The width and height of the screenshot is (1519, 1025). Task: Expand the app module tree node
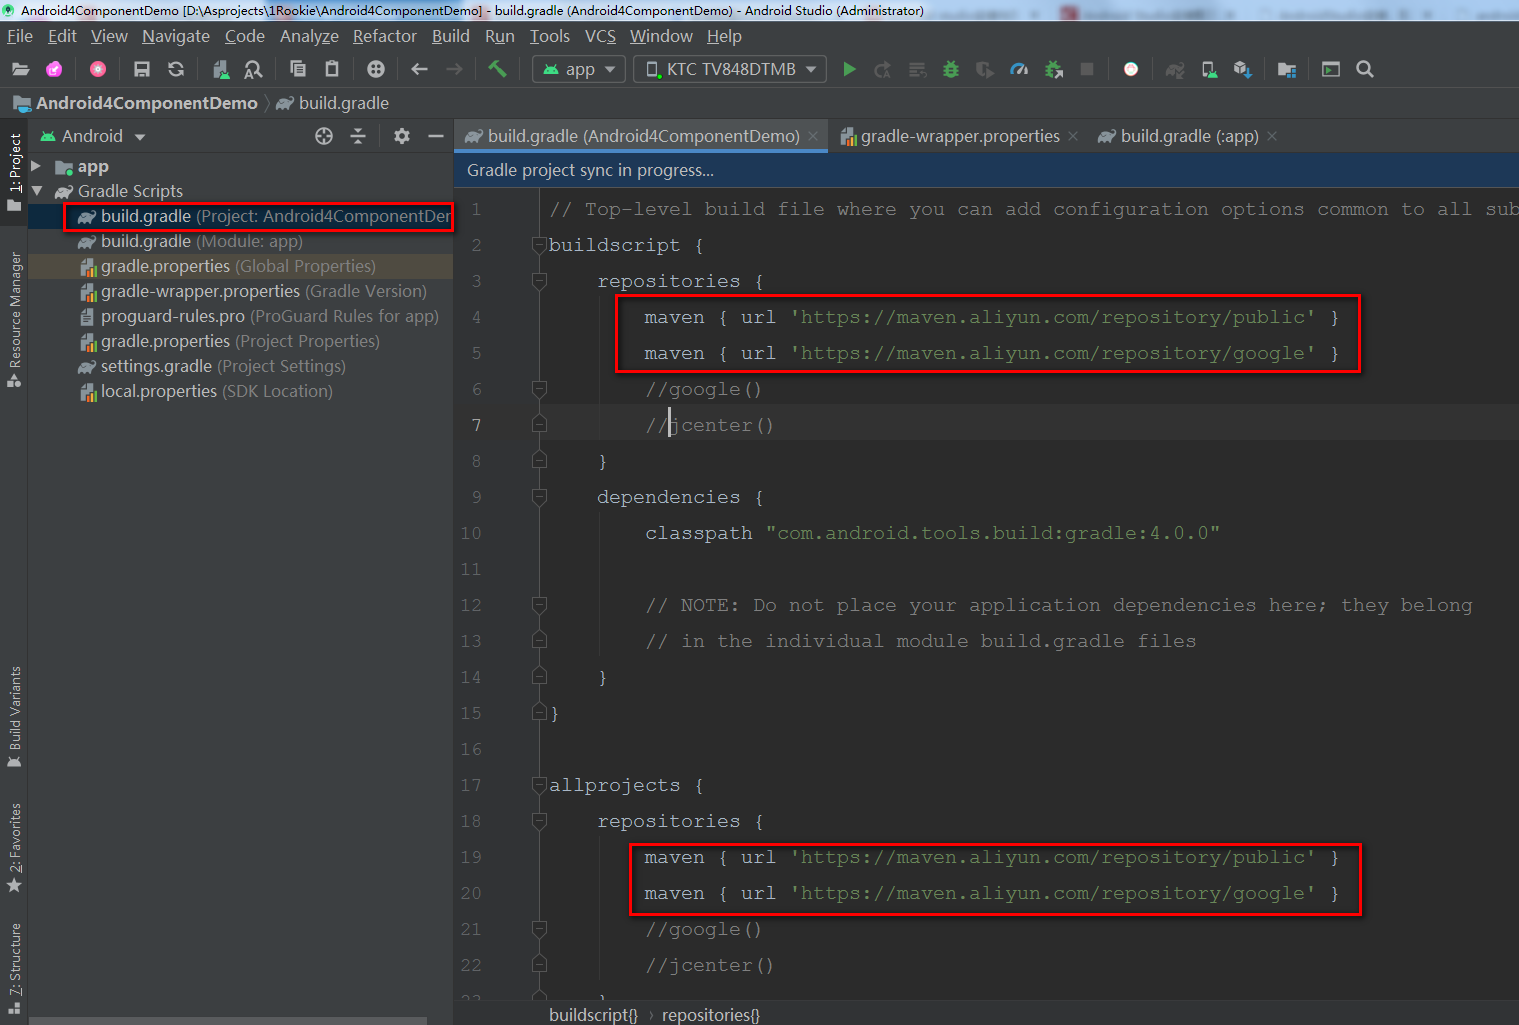[36, 166]
